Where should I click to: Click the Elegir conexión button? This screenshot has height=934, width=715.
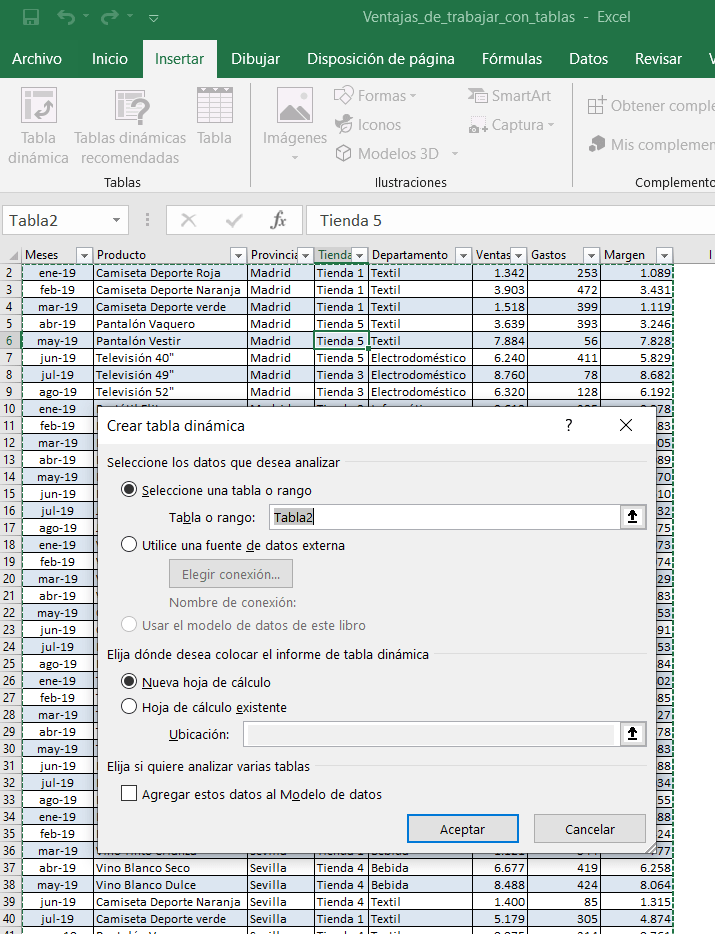click(x=231, y=574)
